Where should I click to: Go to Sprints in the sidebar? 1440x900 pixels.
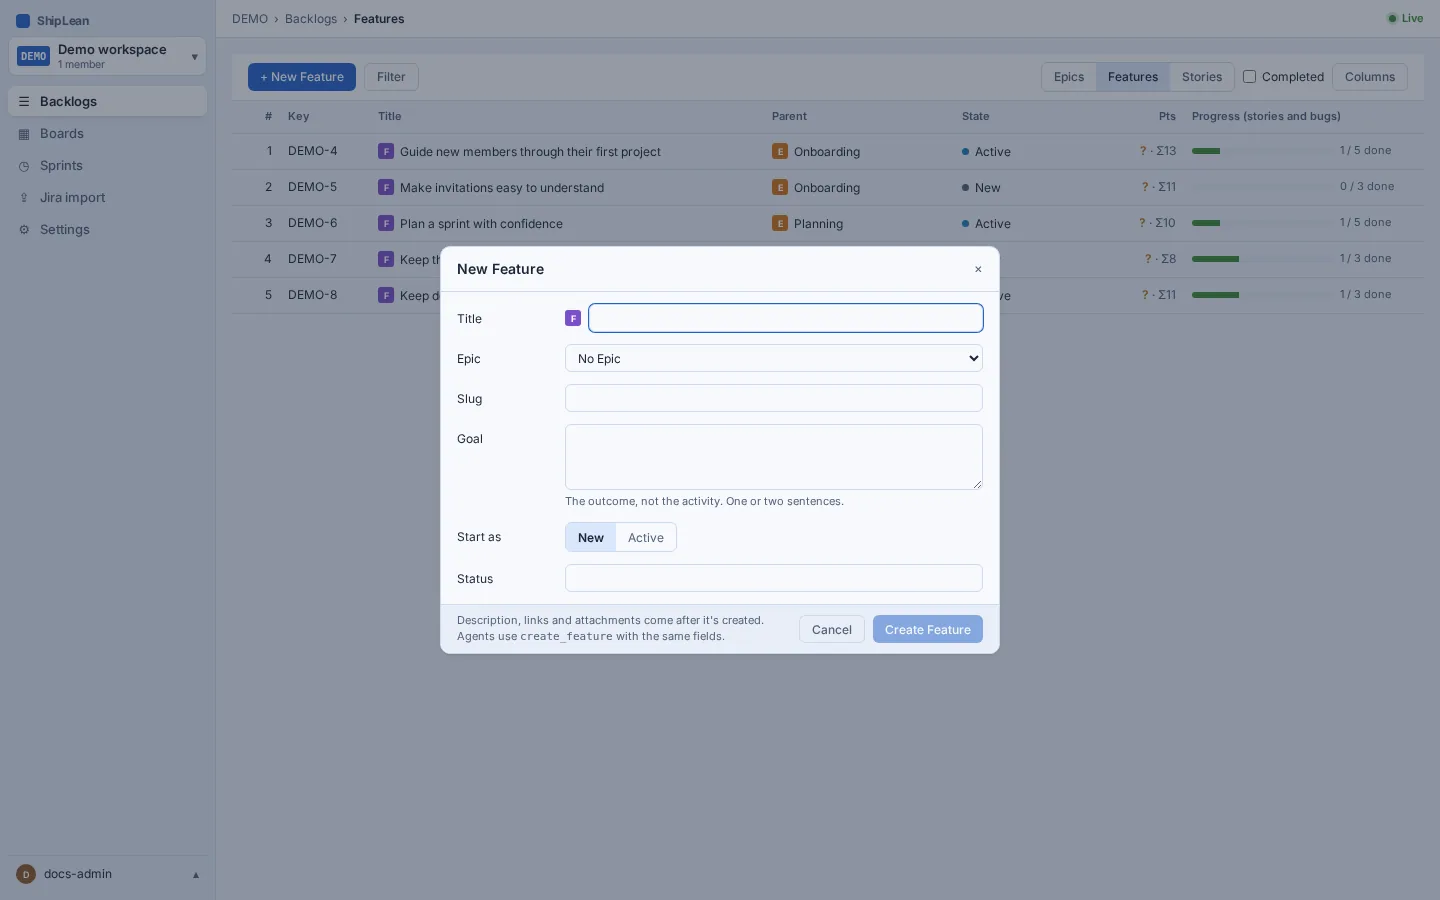point(107,165)
